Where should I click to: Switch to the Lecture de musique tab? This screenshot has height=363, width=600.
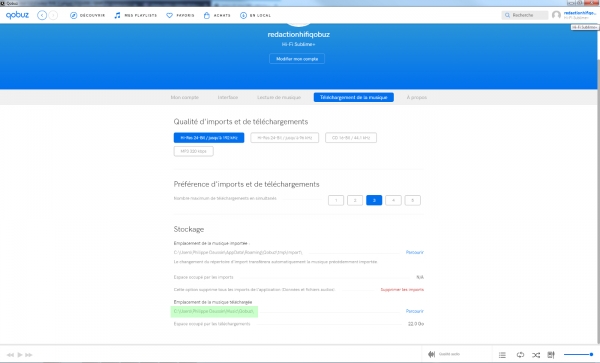pyautogui.click(x=279, y=98)
